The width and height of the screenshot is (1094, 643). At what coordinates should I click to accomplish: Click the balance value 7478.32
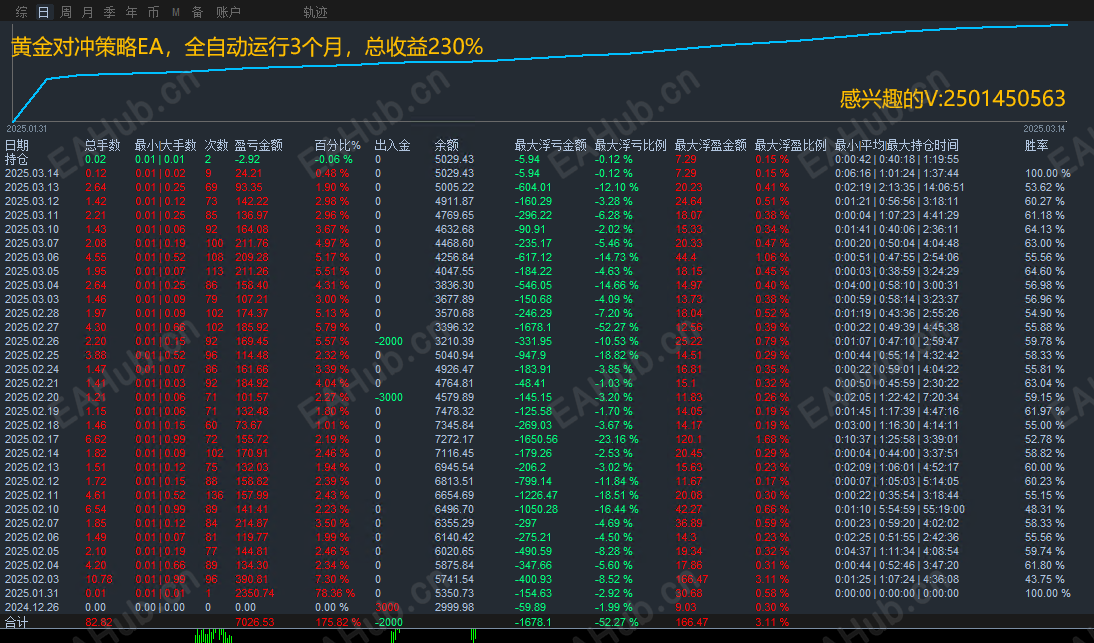(x=454, y=411)
